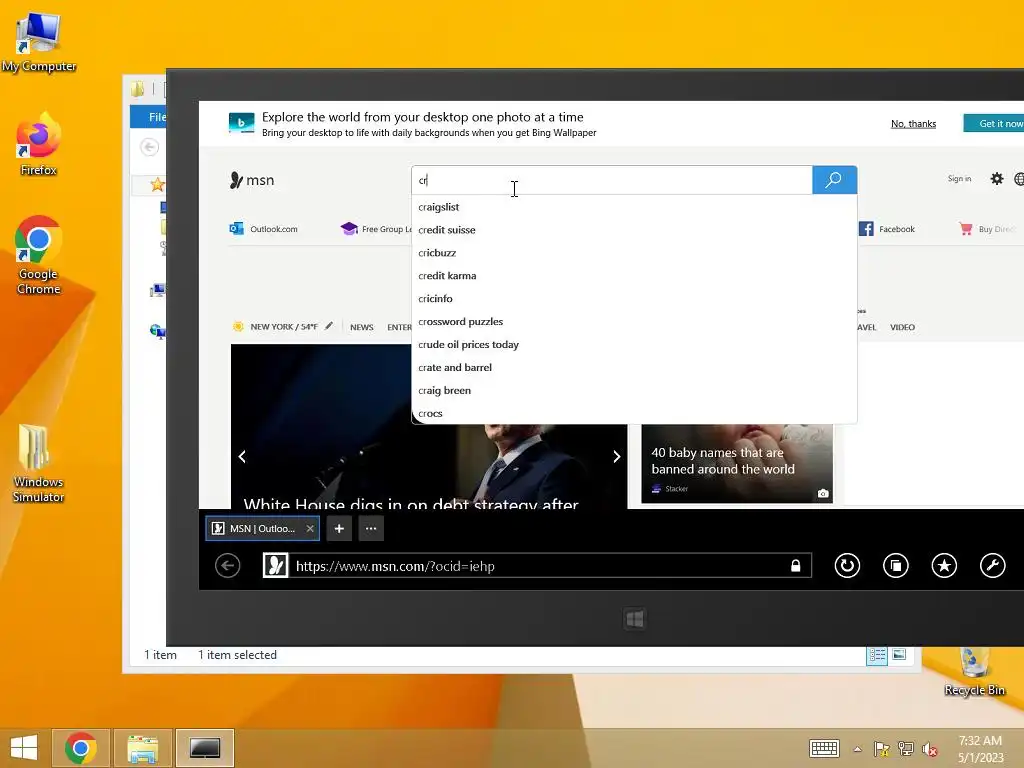
Task: Open the Windows Simulator folder on desktop
Action: click(39, 464)
